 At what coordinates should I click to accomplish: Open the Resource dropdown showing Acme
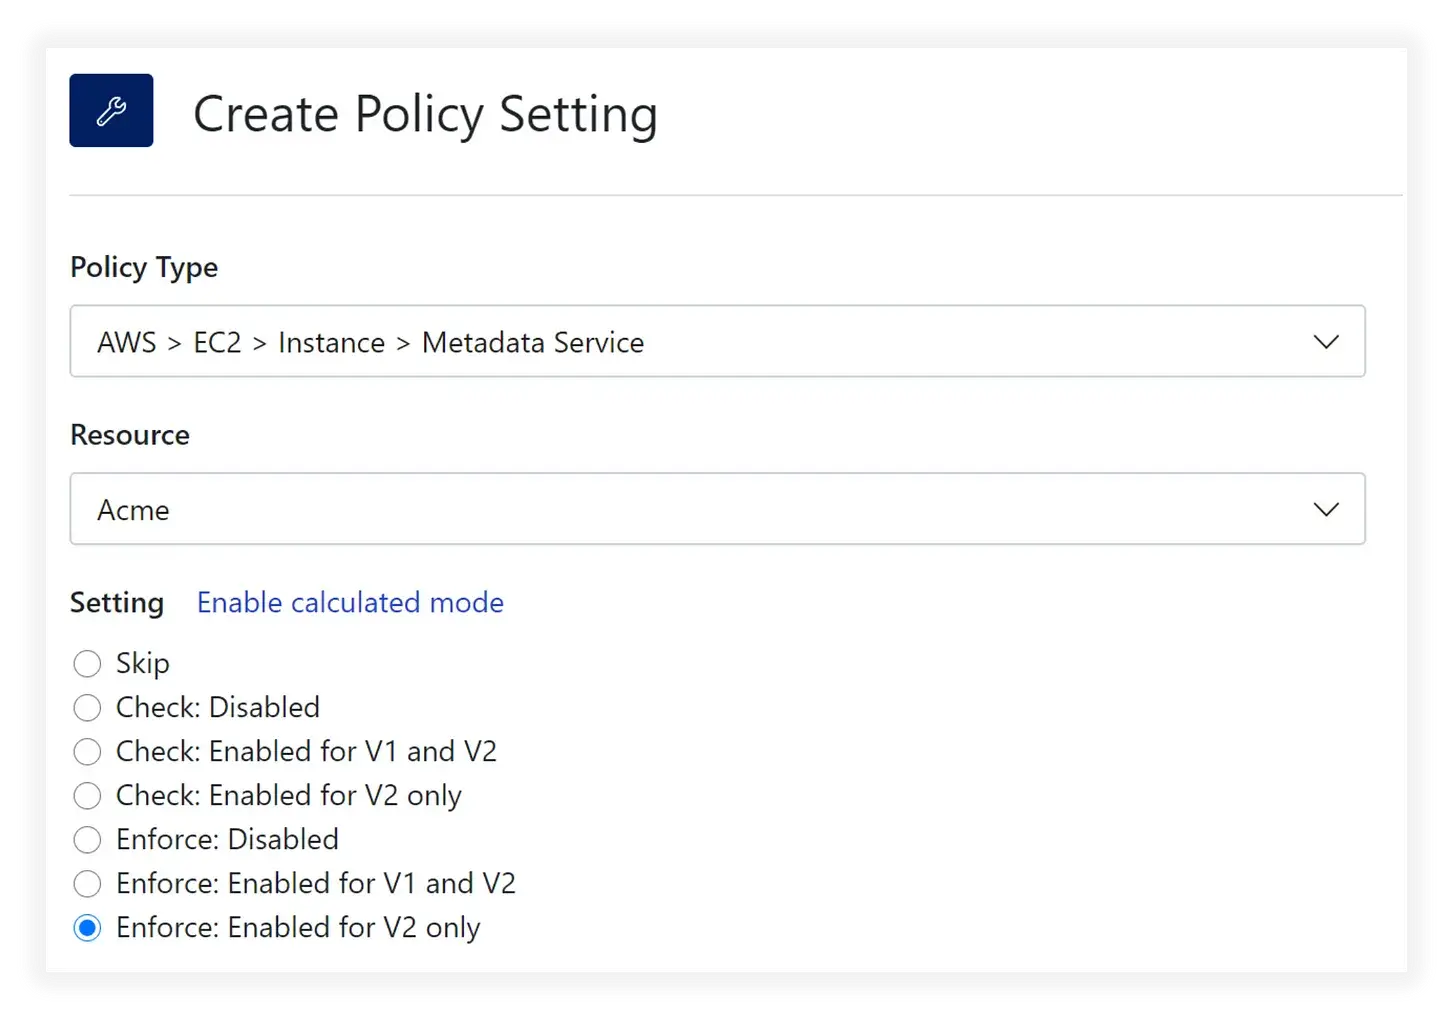[717, 509]
